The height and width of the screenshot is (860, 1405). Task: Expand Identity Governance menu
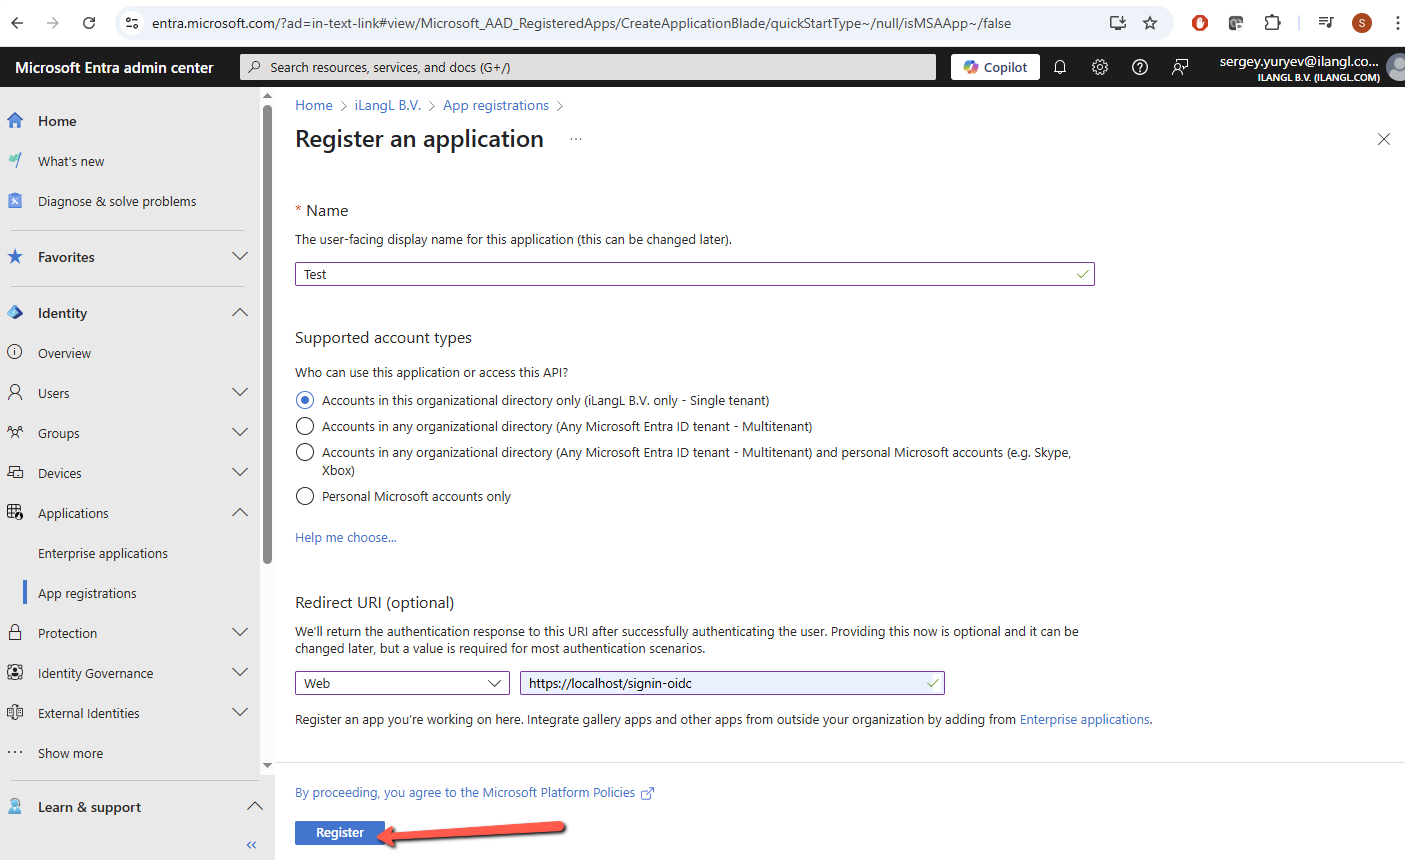(240, 673)
